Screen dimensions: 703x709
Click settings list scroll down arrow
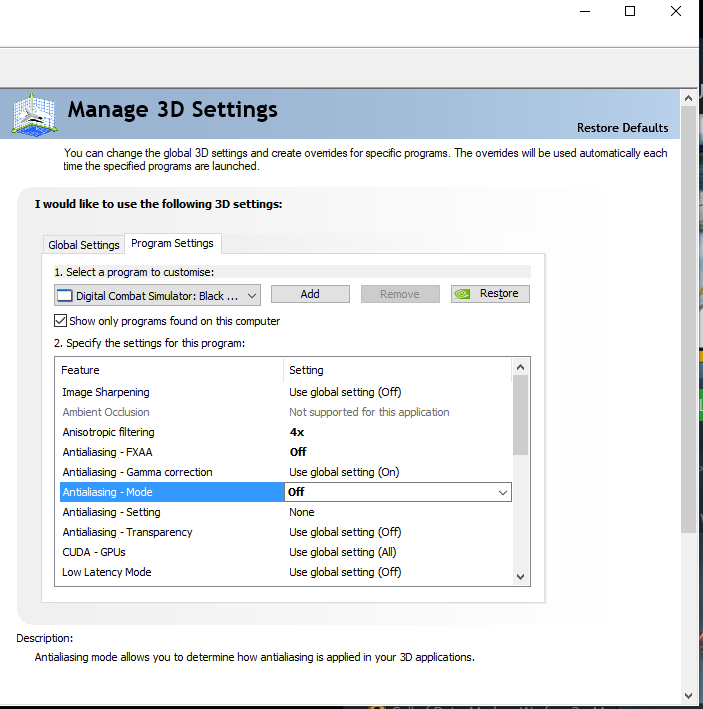click(x=520, y=577)
